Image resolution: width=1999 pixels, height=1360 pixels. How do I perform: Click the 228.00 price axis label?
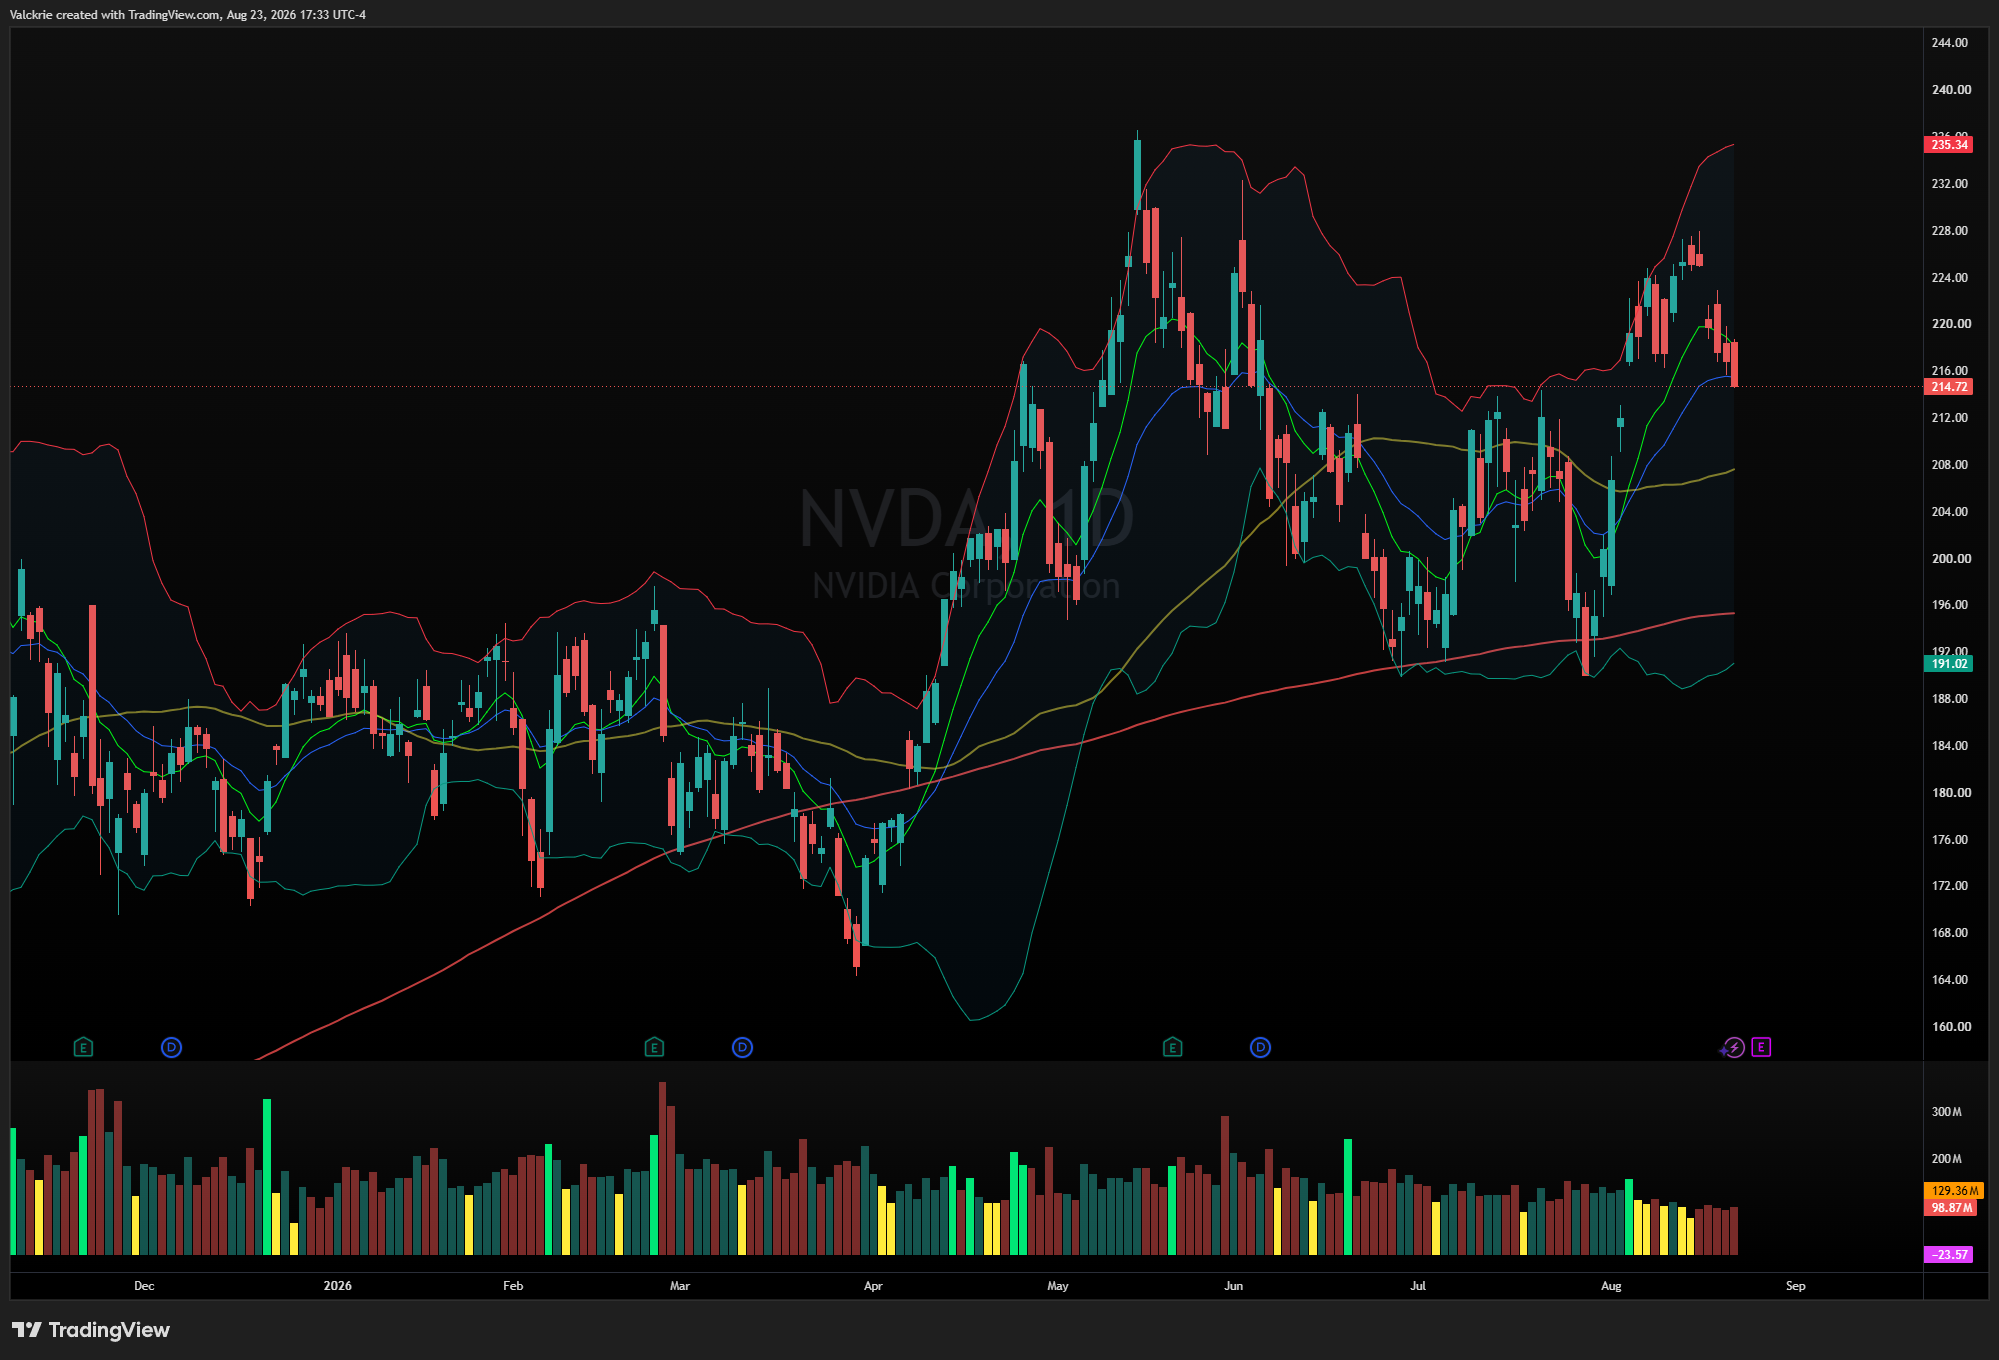(x=1949, y=231)
